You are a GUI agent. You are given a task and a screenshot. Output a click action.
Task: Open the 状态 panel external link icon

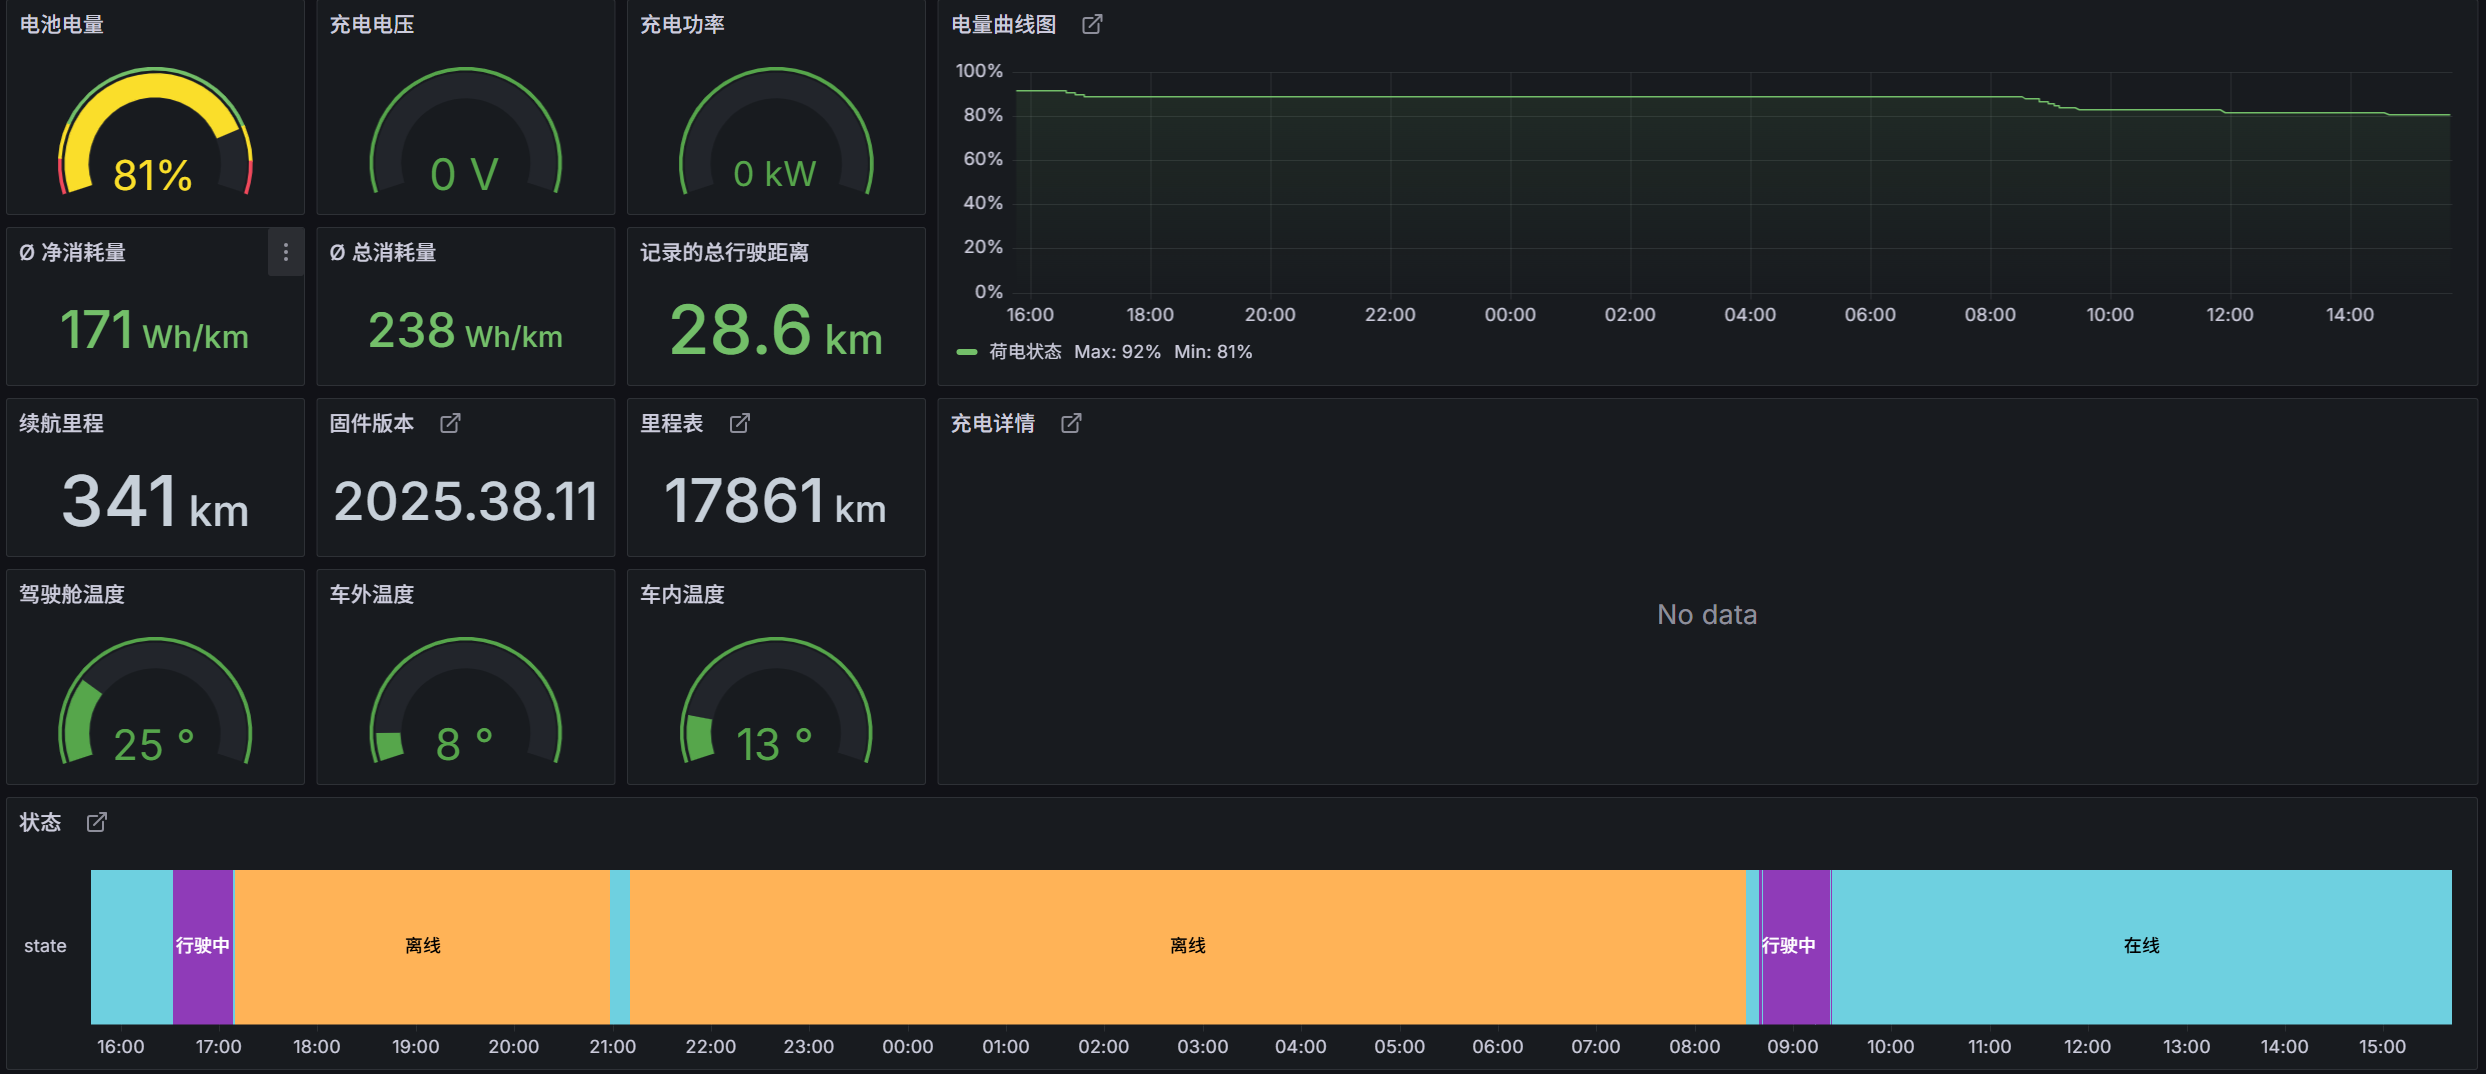[x=96, y=822]
